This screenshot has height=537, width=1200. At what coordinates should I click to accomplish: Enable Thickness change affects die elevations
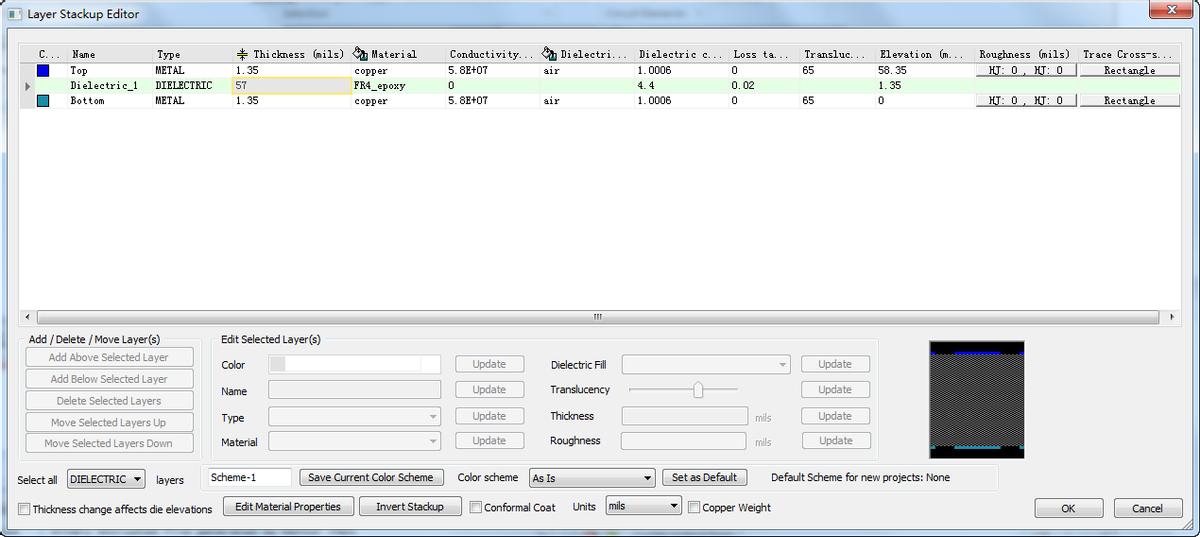click(24, 509)
